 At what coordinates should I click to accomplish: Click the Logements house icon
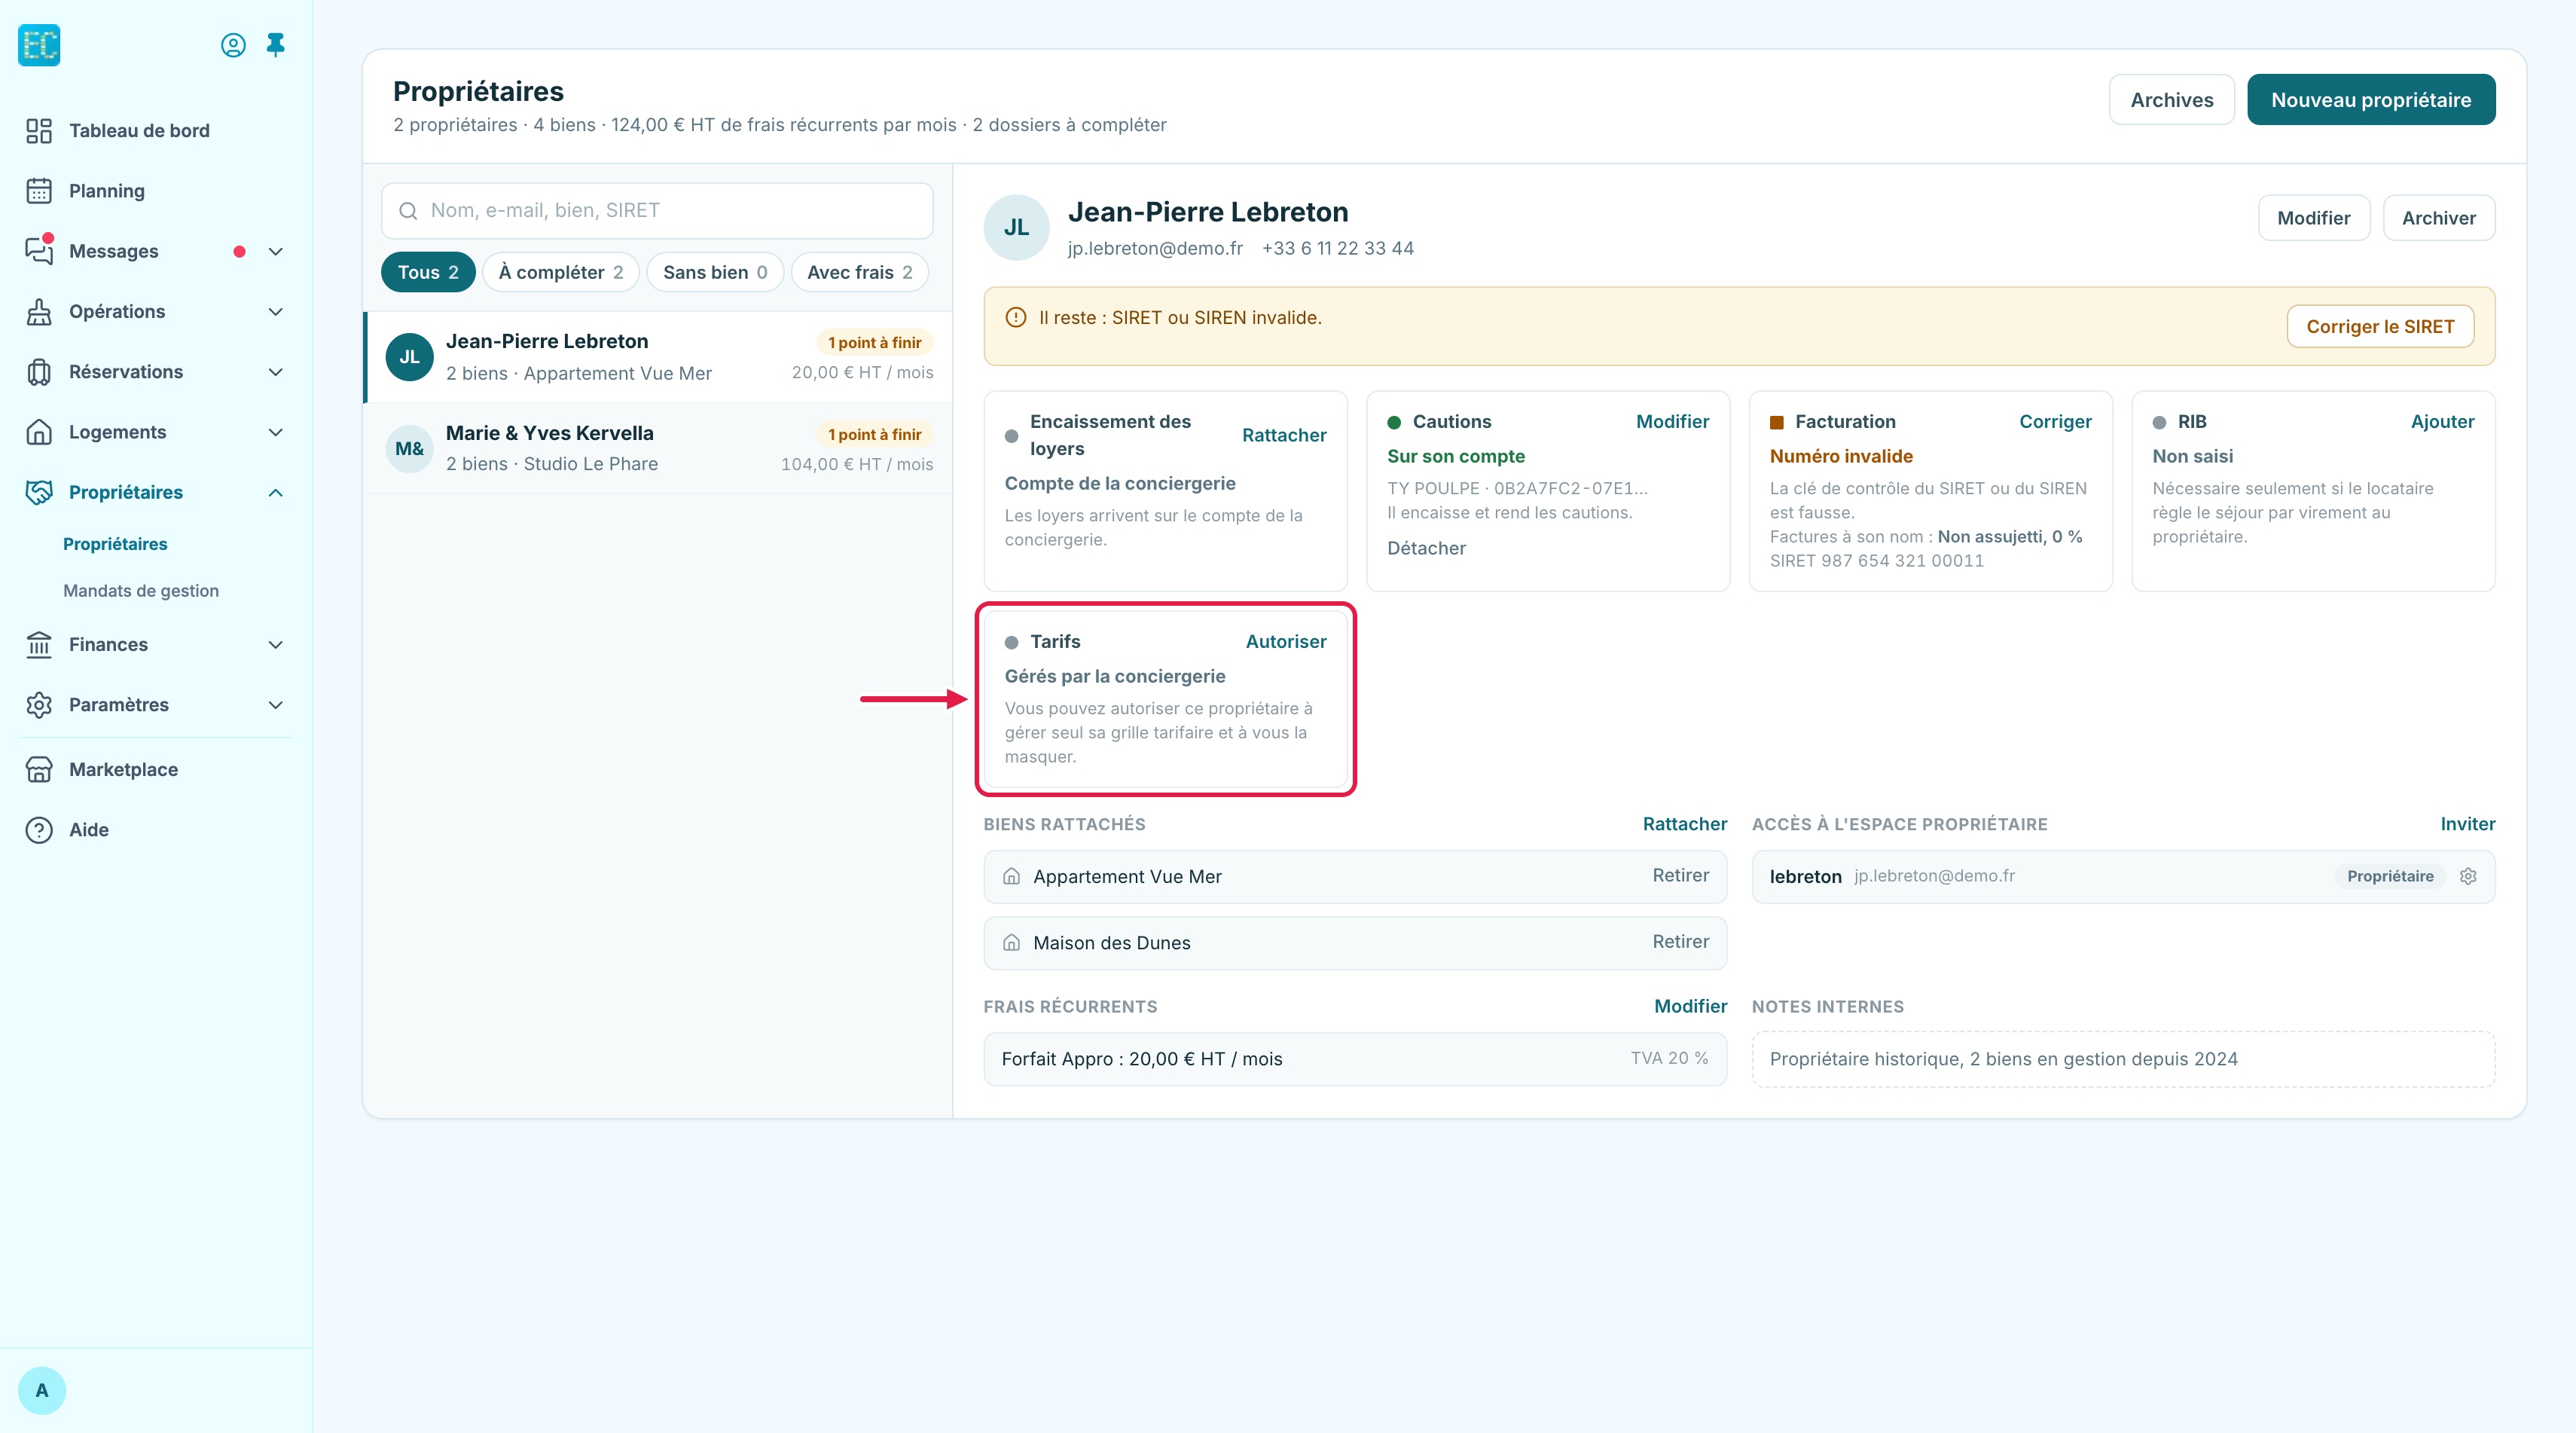[39, 432]
